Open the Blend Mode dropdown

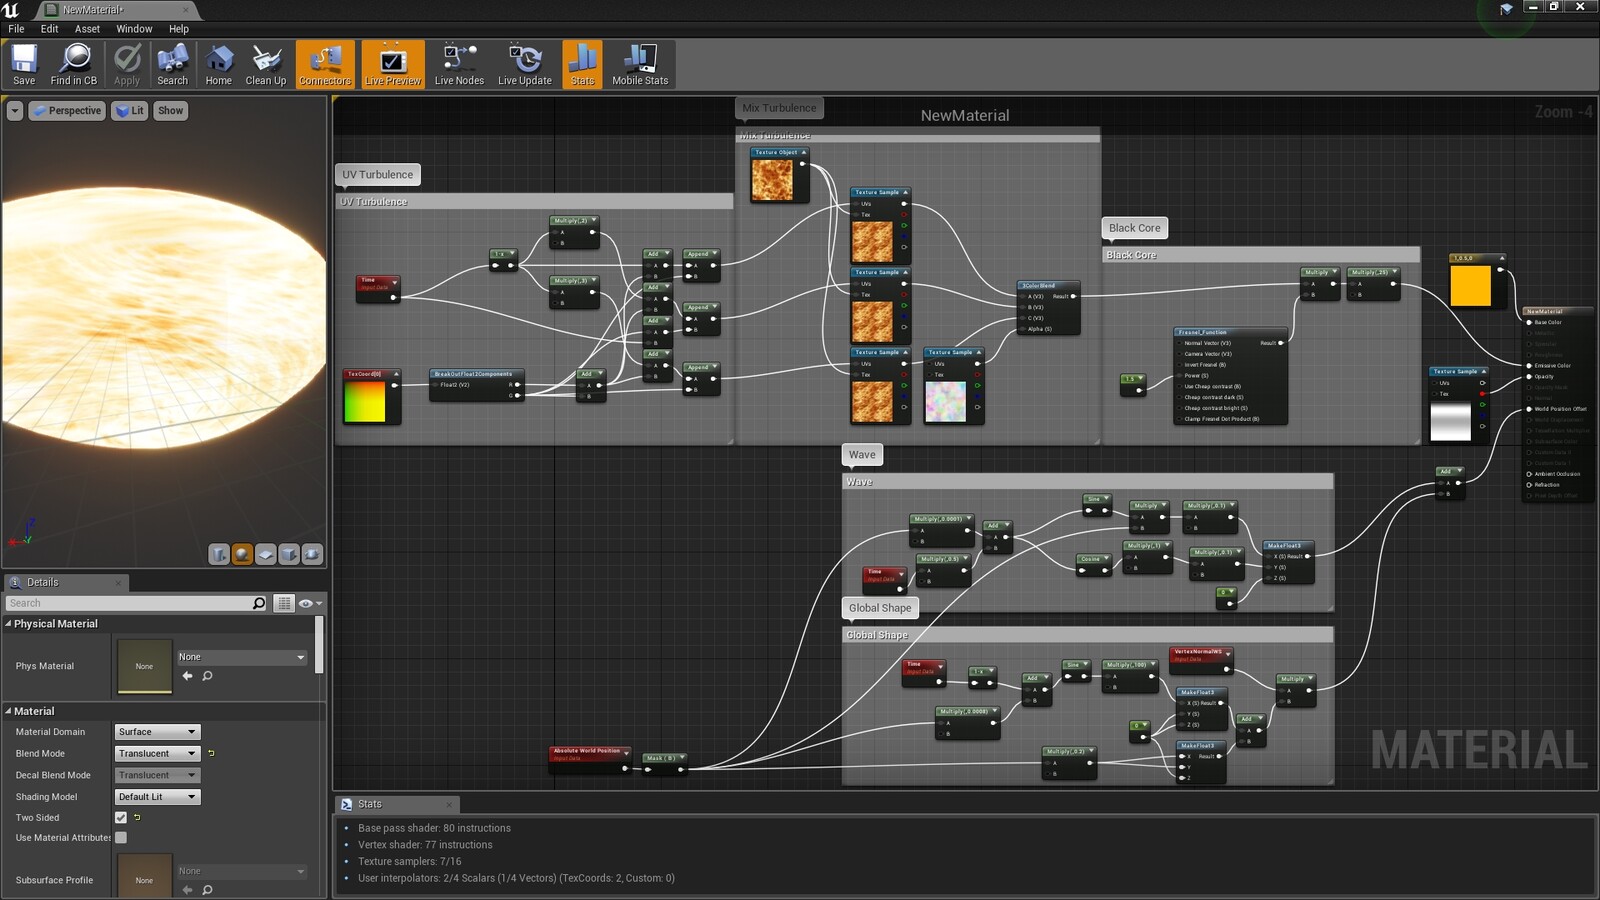pyautogui.click(x=157, y=754)
